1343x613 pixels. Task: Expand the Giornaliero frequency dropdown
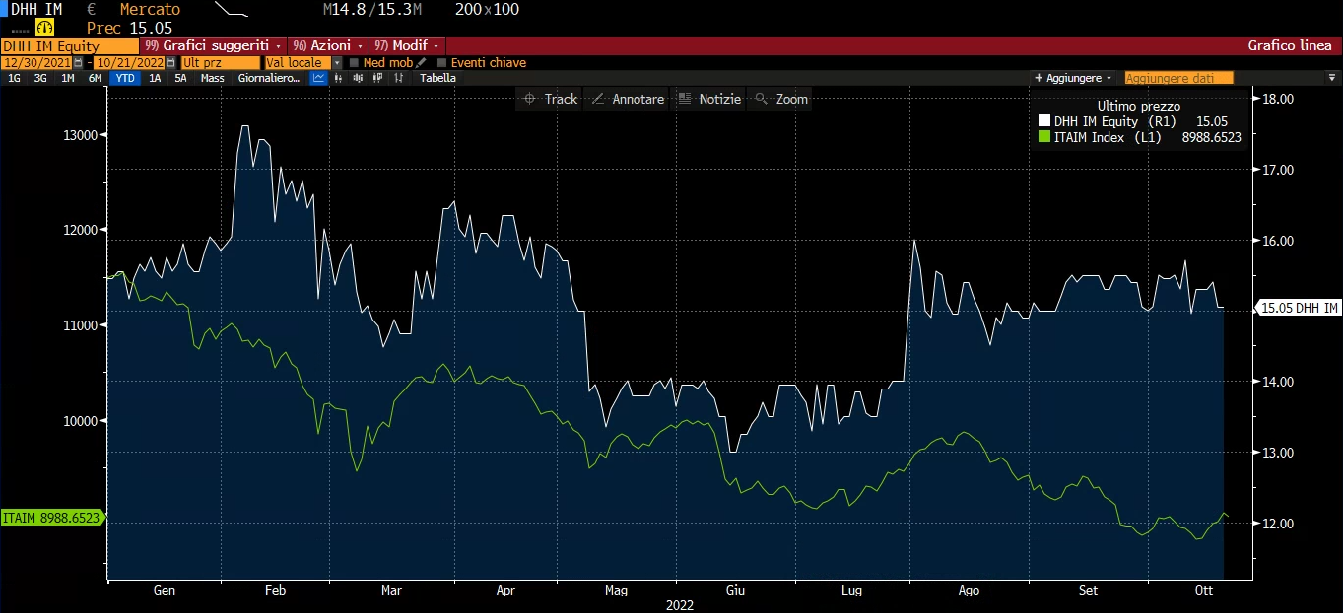(269, 78)
